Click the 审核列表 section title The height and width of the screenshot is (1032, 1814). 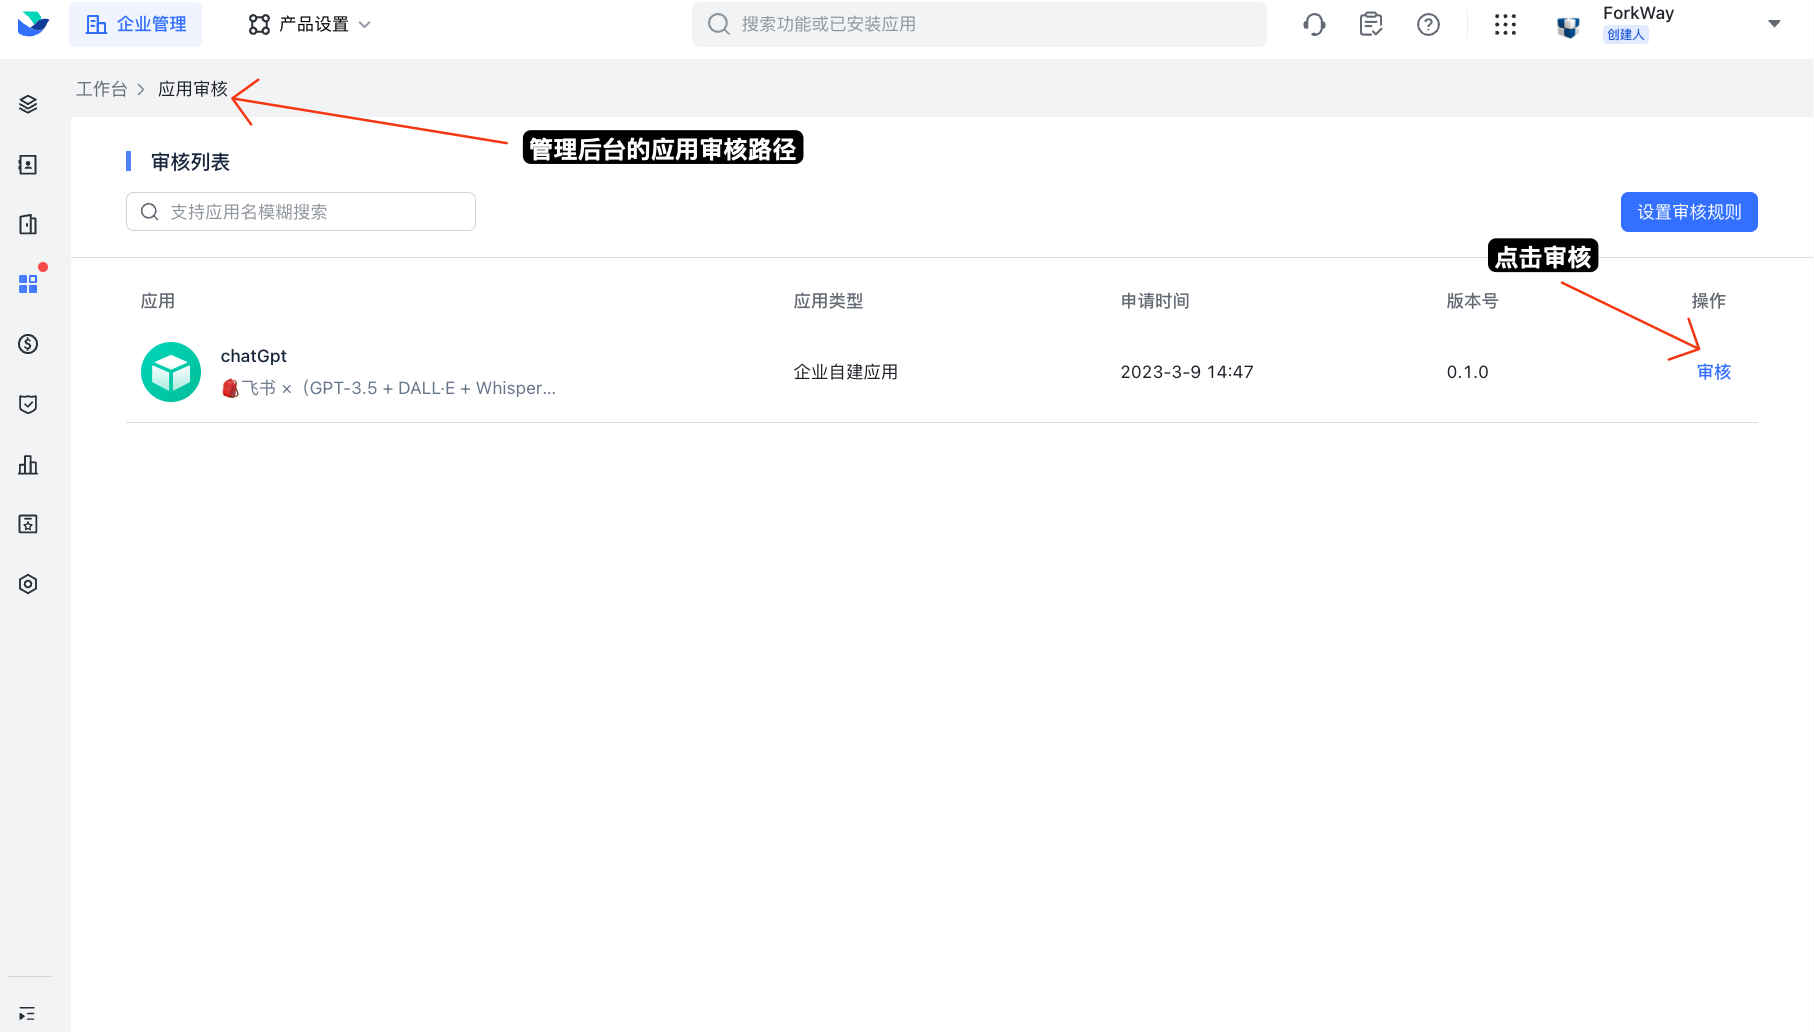point(190,162)
